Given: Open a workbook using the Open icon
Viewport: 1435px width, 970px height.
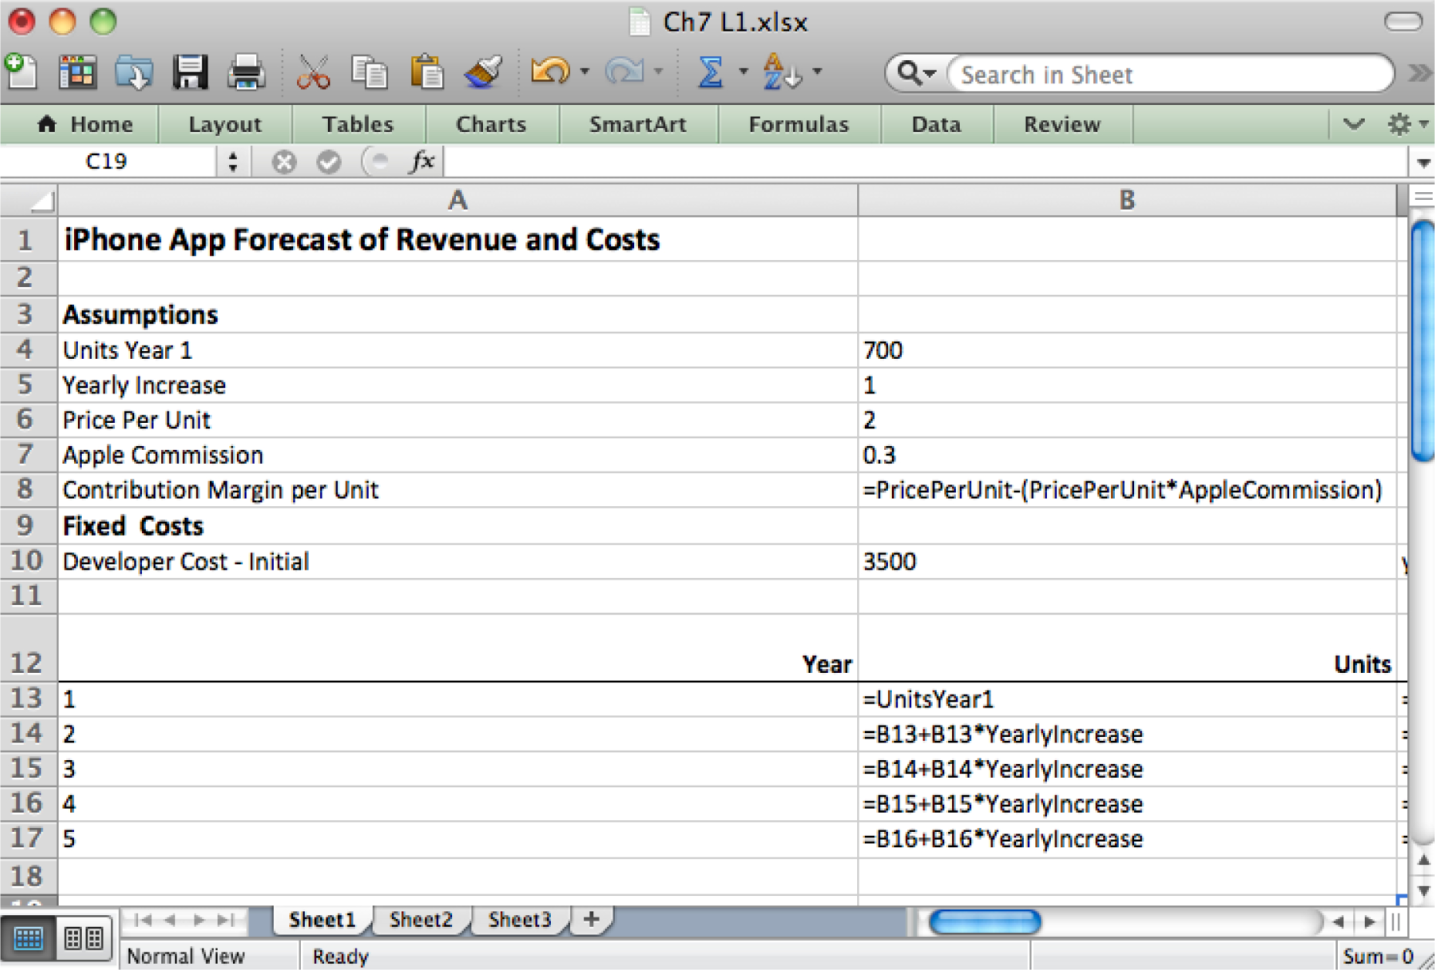Looking at the screenshot, I should 134,72.
